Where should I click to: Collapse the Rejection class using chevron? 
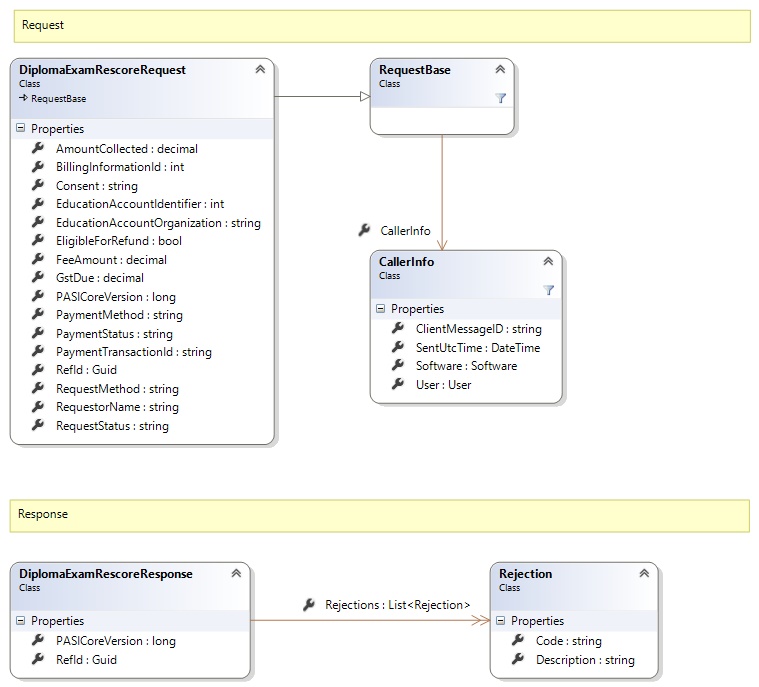point(645,574)
